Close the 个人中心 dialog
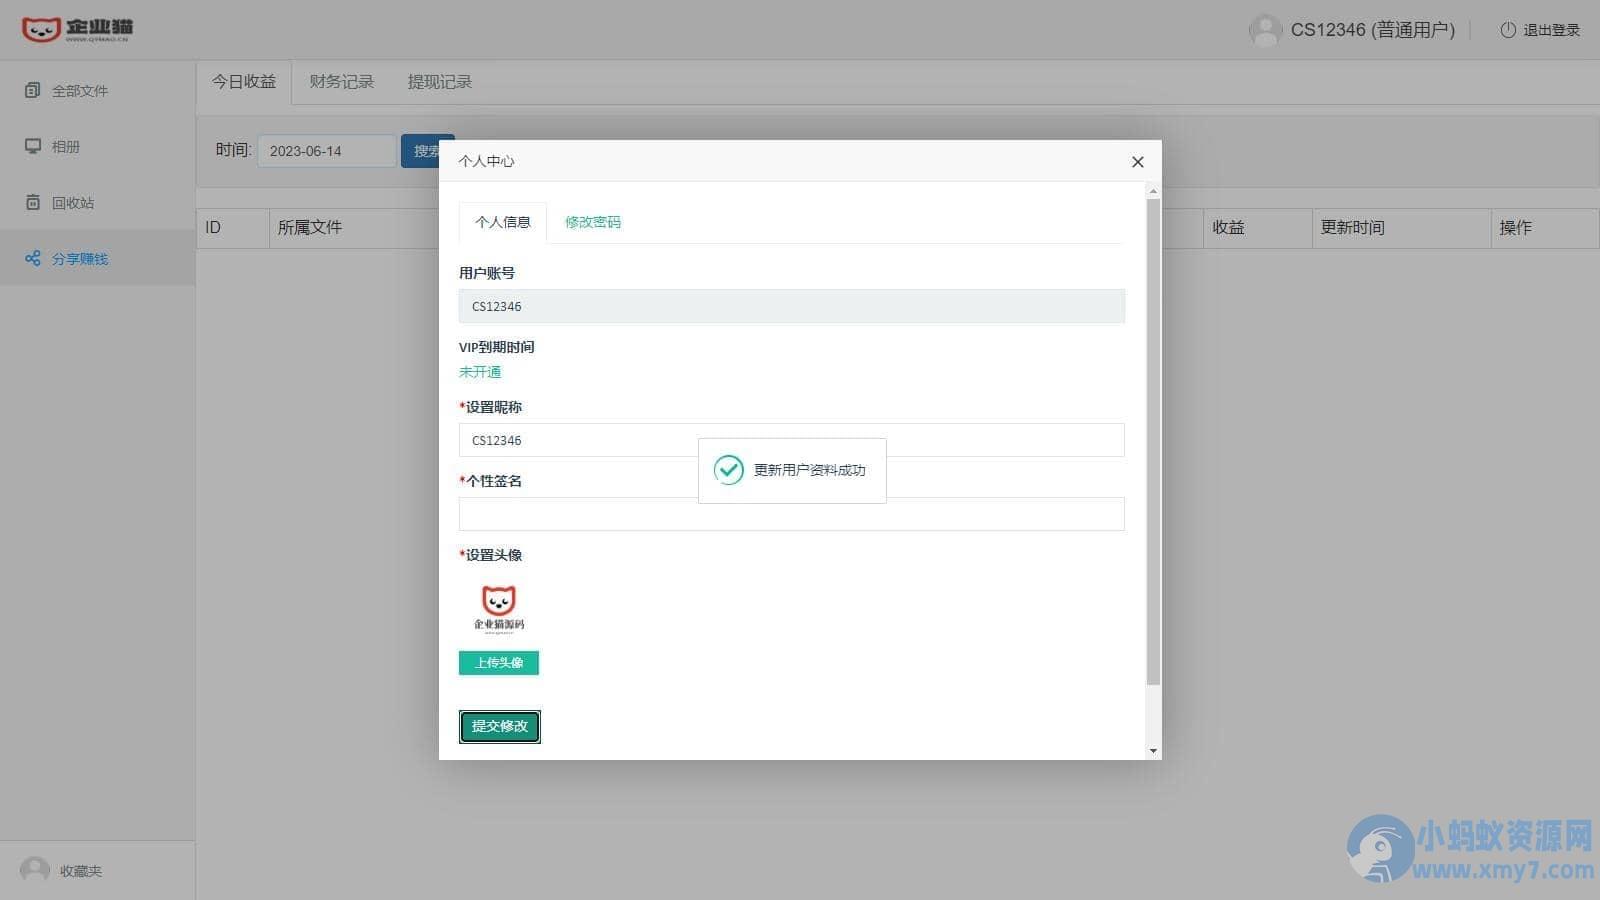 point(1137,162)
